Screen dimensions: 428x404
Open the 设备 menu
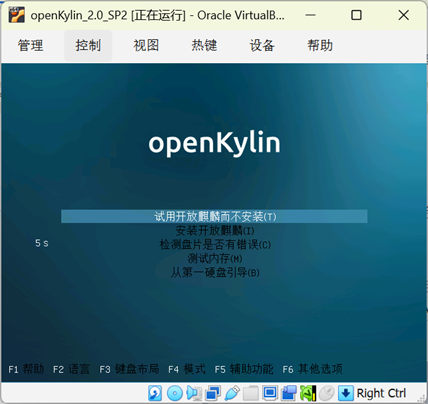(262, 45)
